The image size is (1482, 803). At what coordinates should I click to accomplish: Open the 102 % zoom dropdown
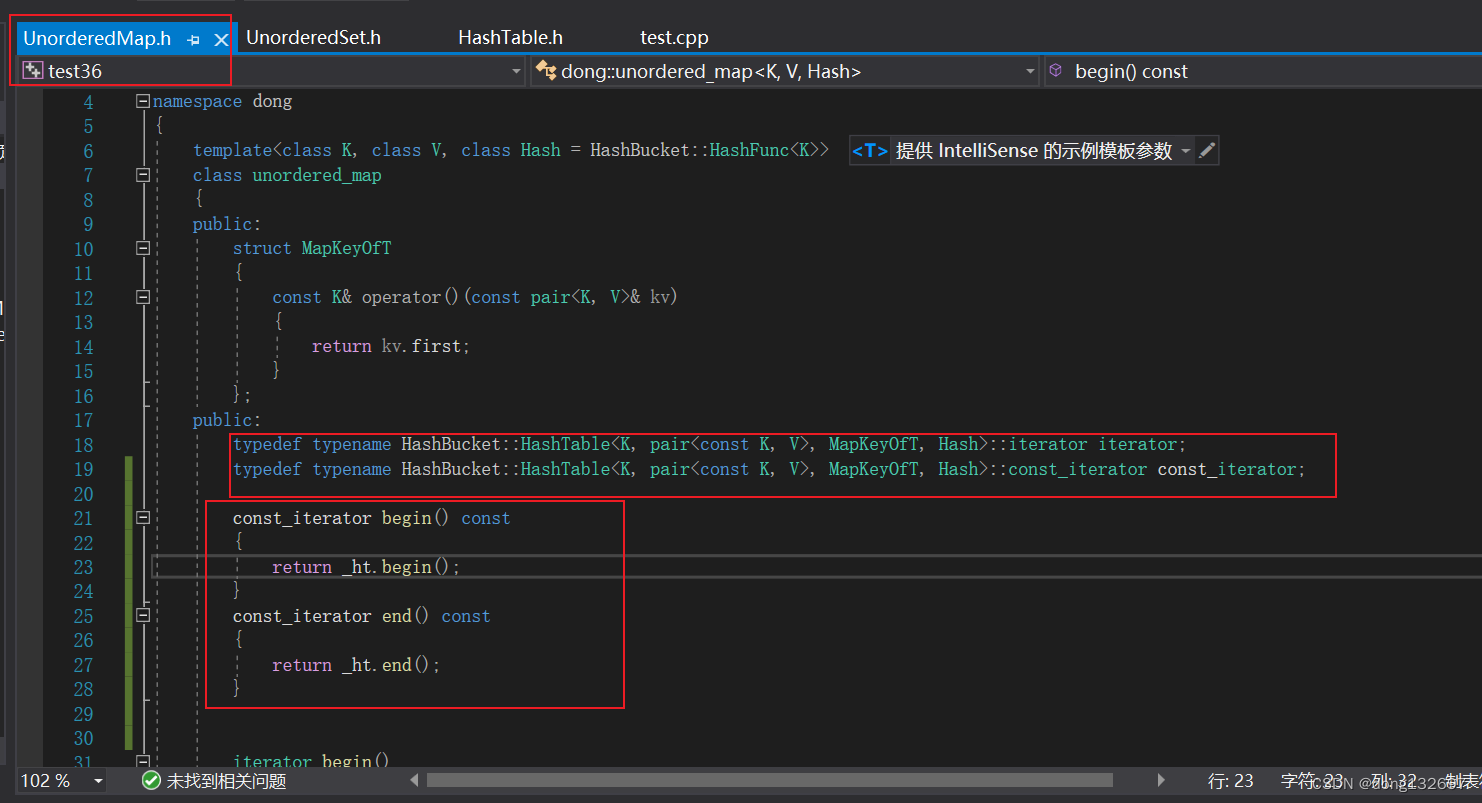(x=98, y=781)
